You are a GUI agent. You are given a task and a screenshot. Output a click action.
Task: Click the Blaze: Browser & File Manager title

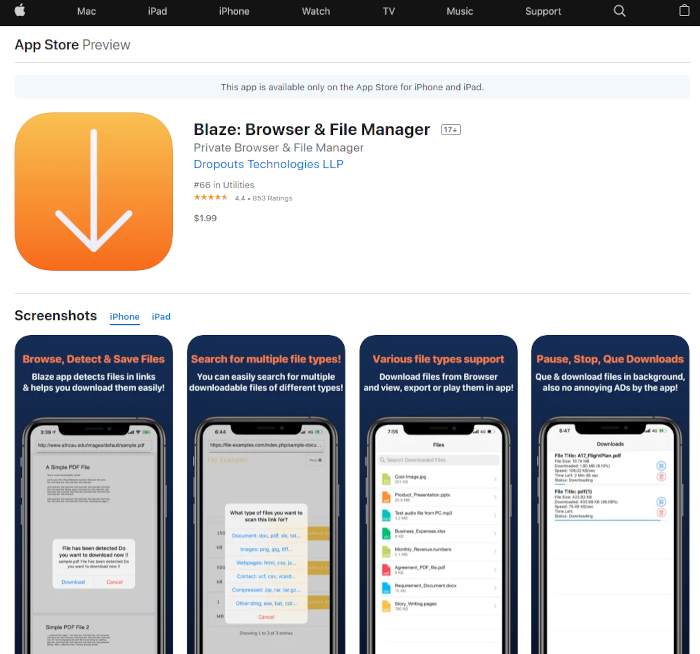click(x=312, y=129)
